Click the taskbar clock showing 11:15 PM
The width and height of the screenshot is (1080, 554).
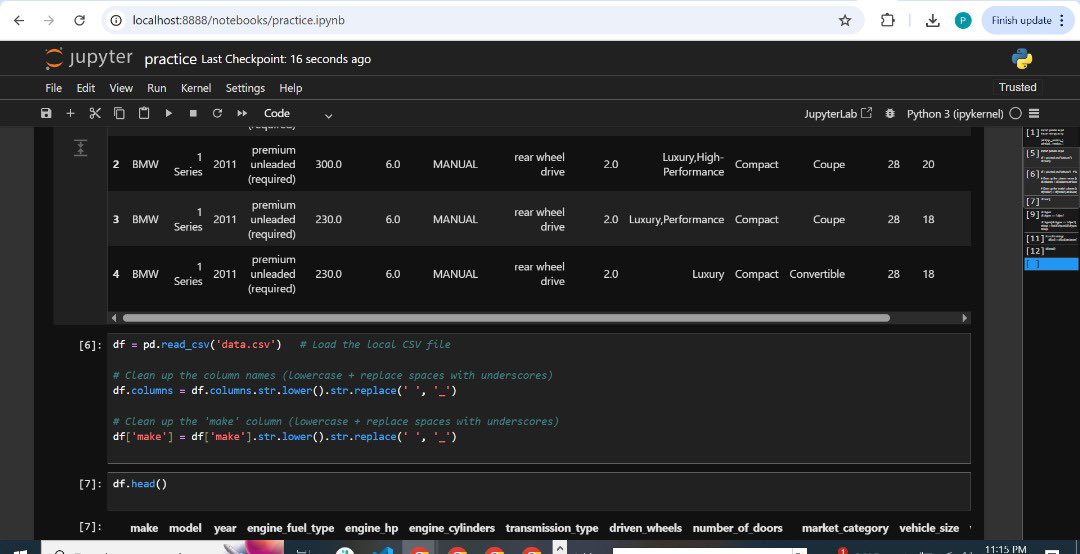tap(1006, 549)
